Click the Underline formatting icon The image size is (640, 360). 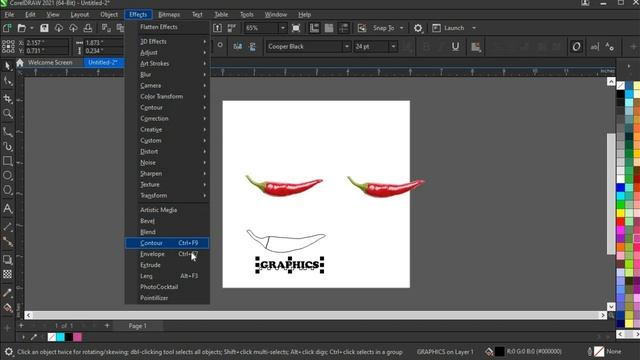point(456,47)
